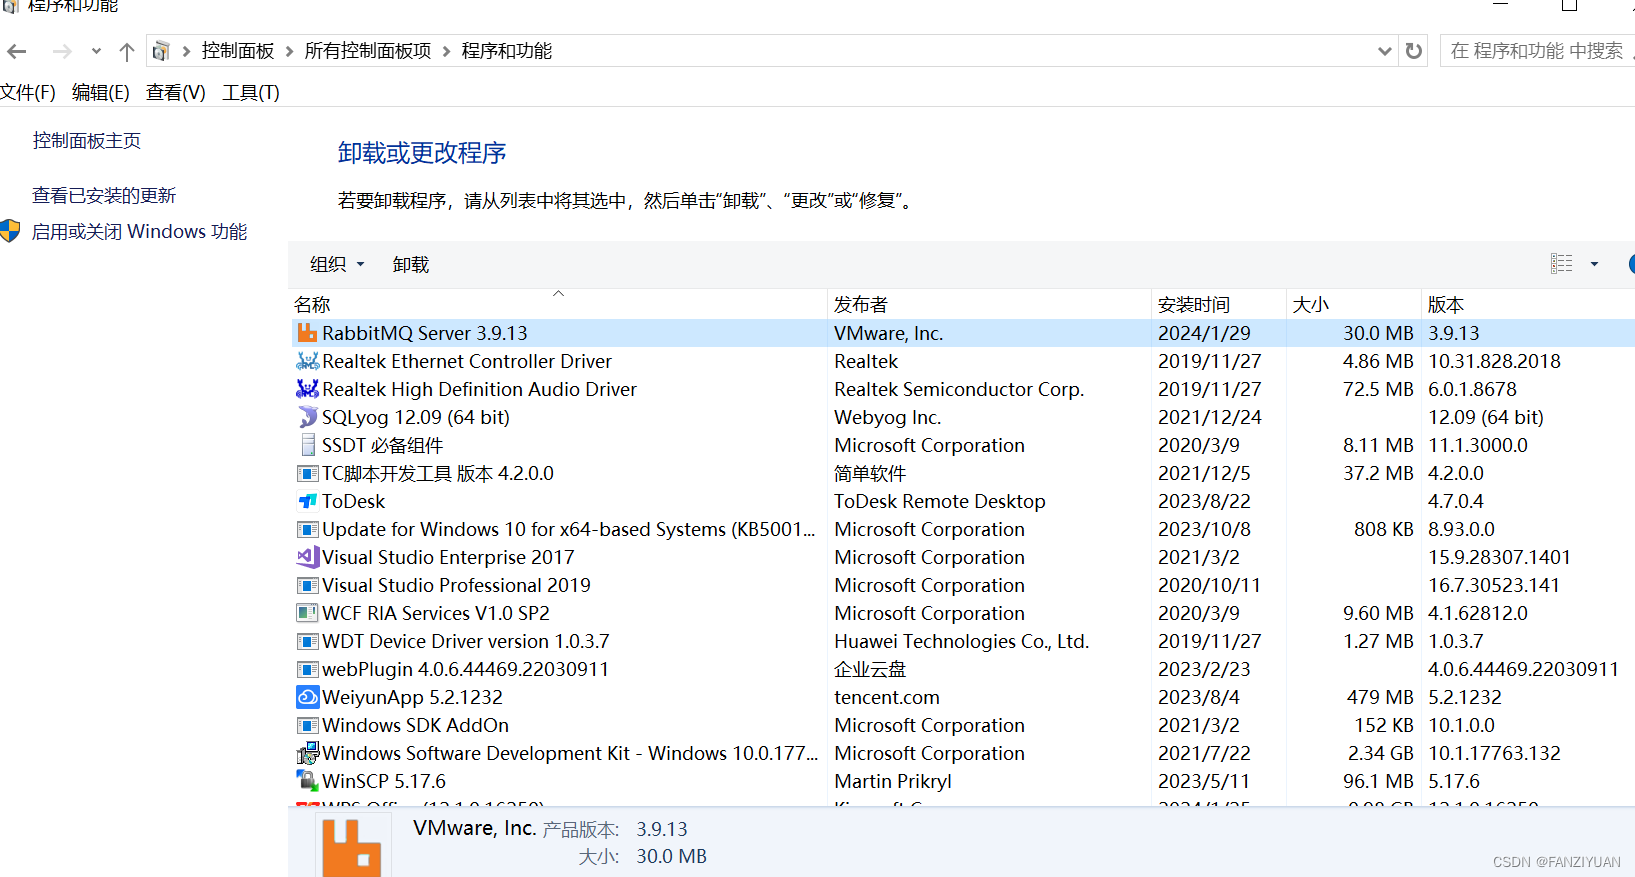Refresh the programs list
Screen dimensions: 1635x877
click(x=1413, y=51)
